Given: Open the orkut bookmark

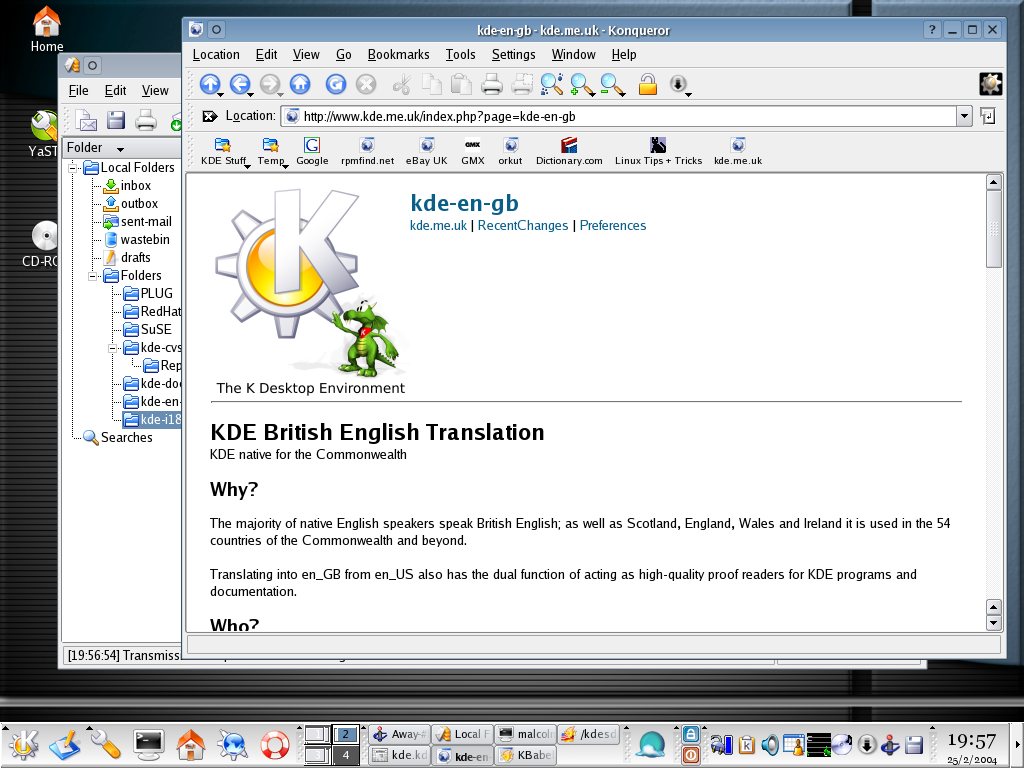Looking at the screenshot, I should 510,152.
